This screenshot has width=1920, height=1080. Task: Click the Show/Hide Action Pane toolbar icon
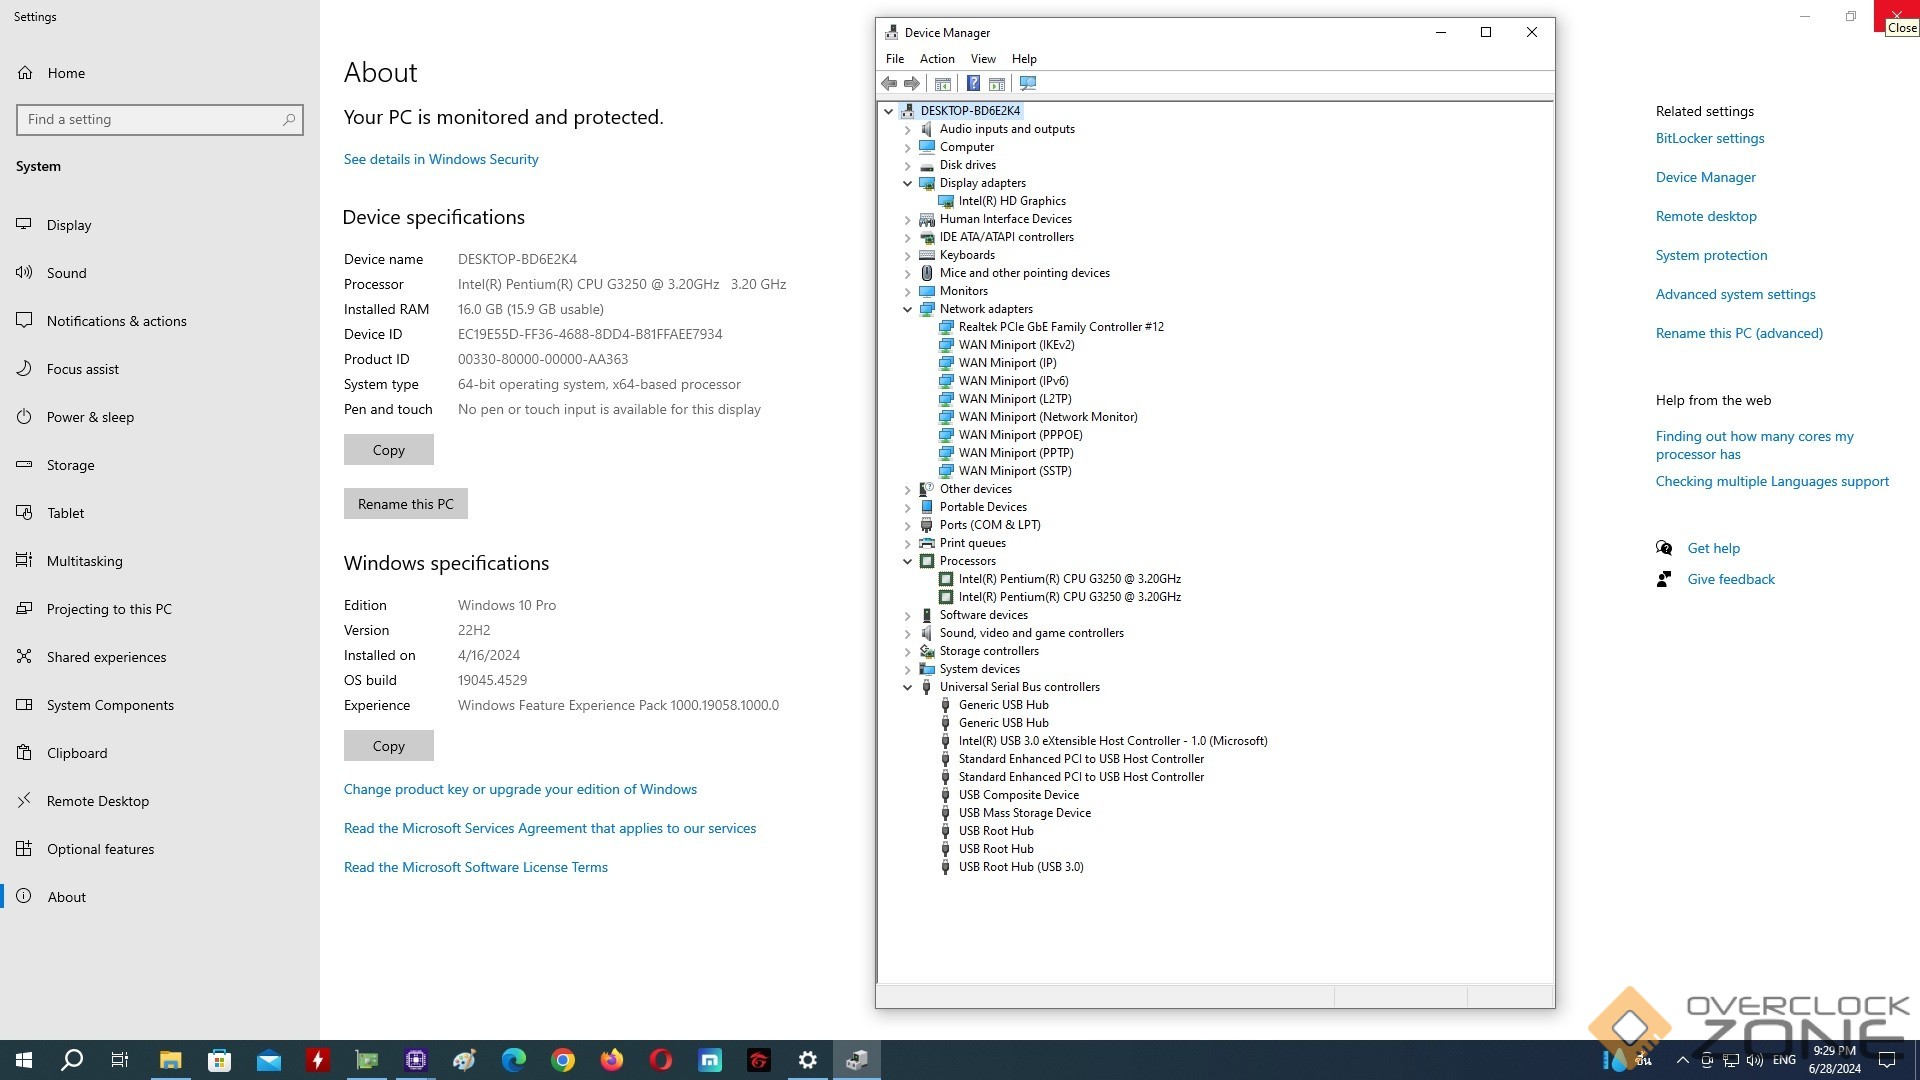click(x=997, y=83)
